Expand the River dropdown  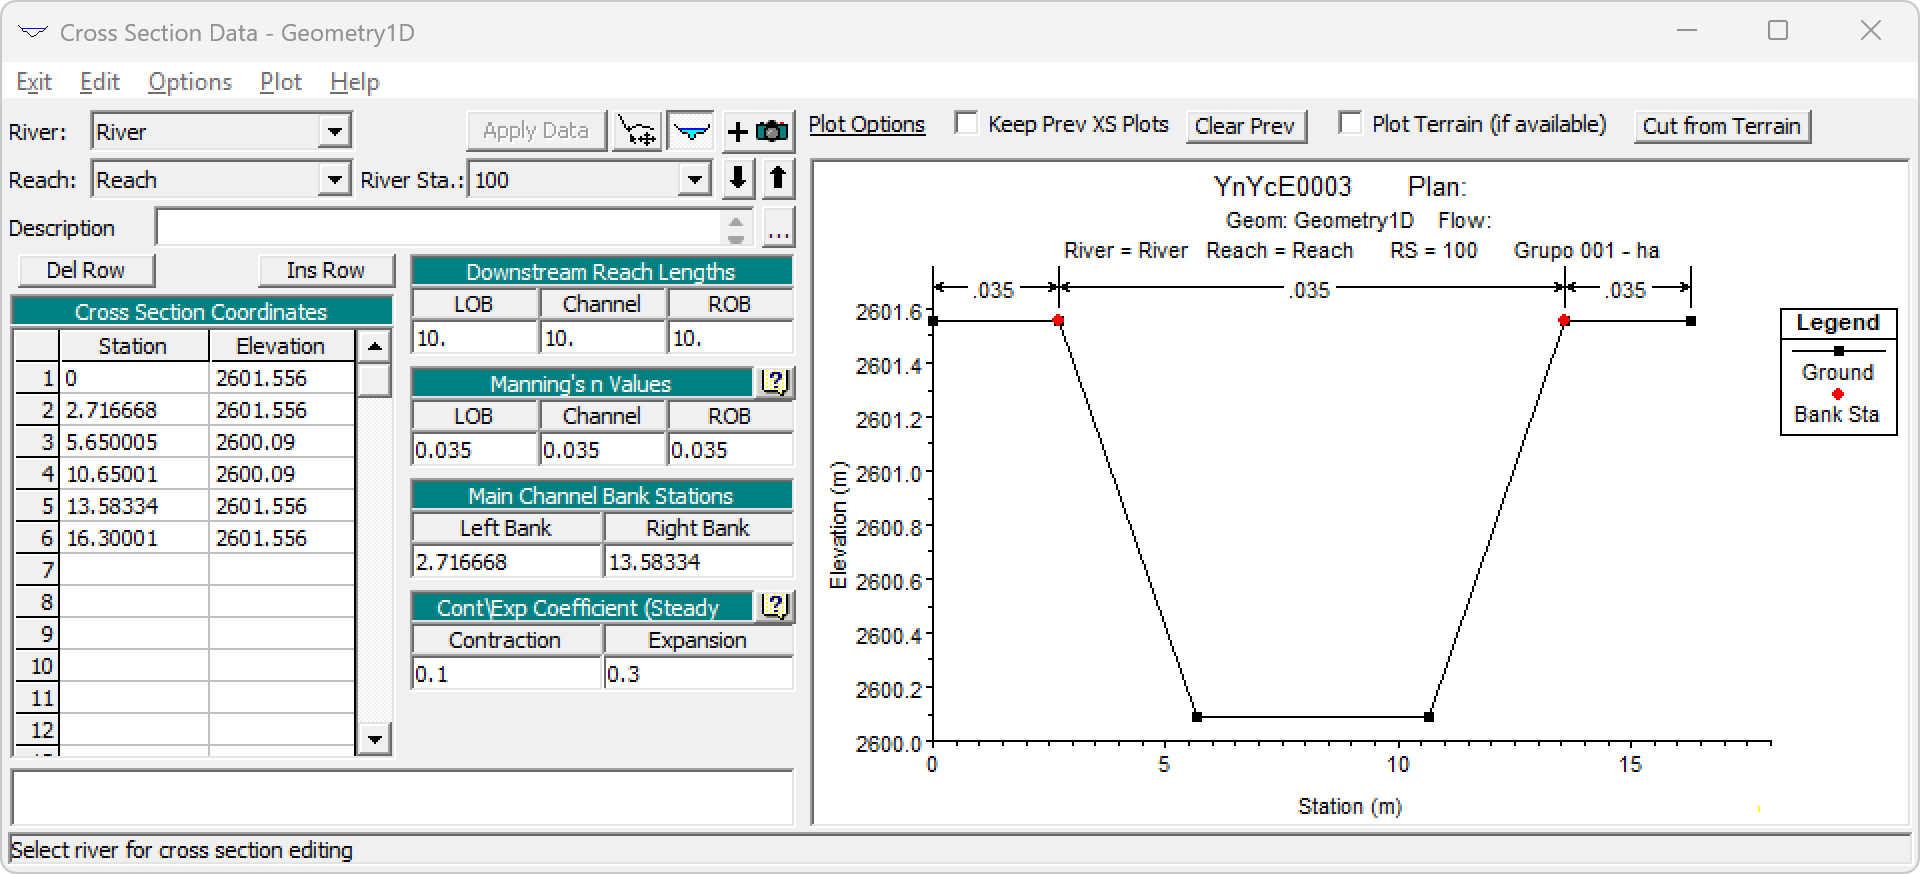(x=335, y=132)
